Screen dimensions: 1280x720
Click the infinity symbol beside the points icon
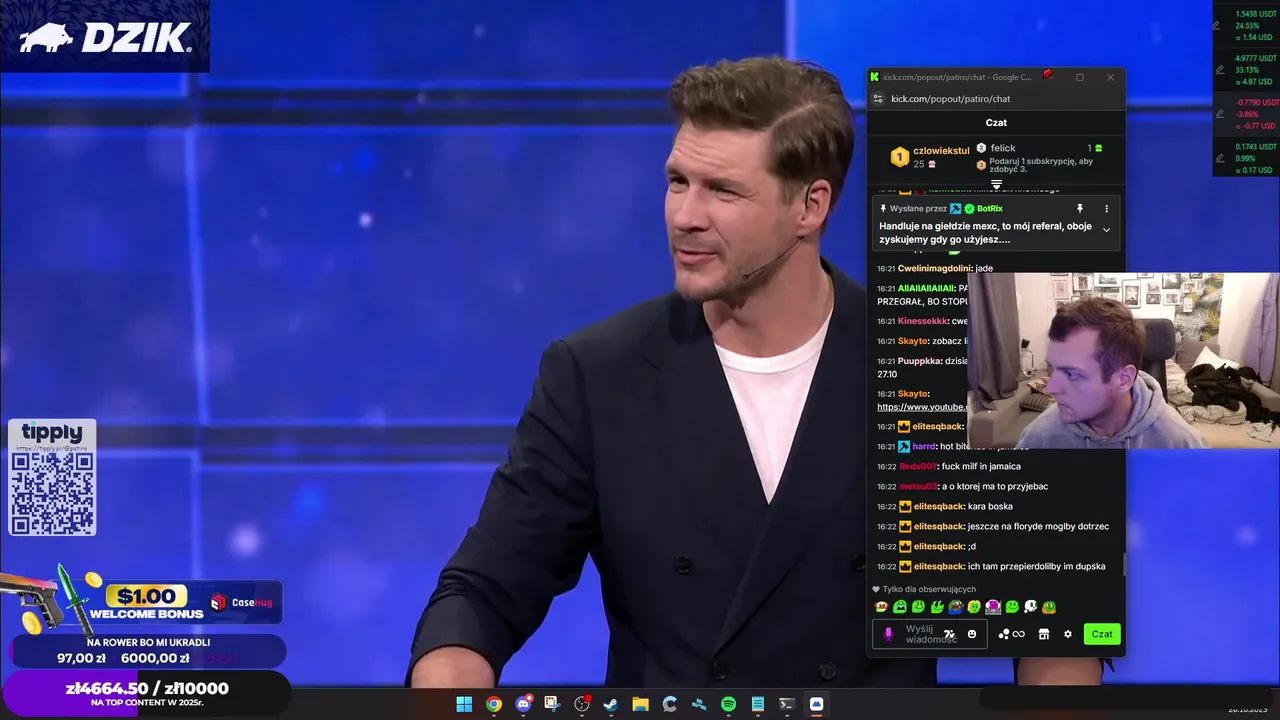pyautogui.click(x=1019, y=634)
